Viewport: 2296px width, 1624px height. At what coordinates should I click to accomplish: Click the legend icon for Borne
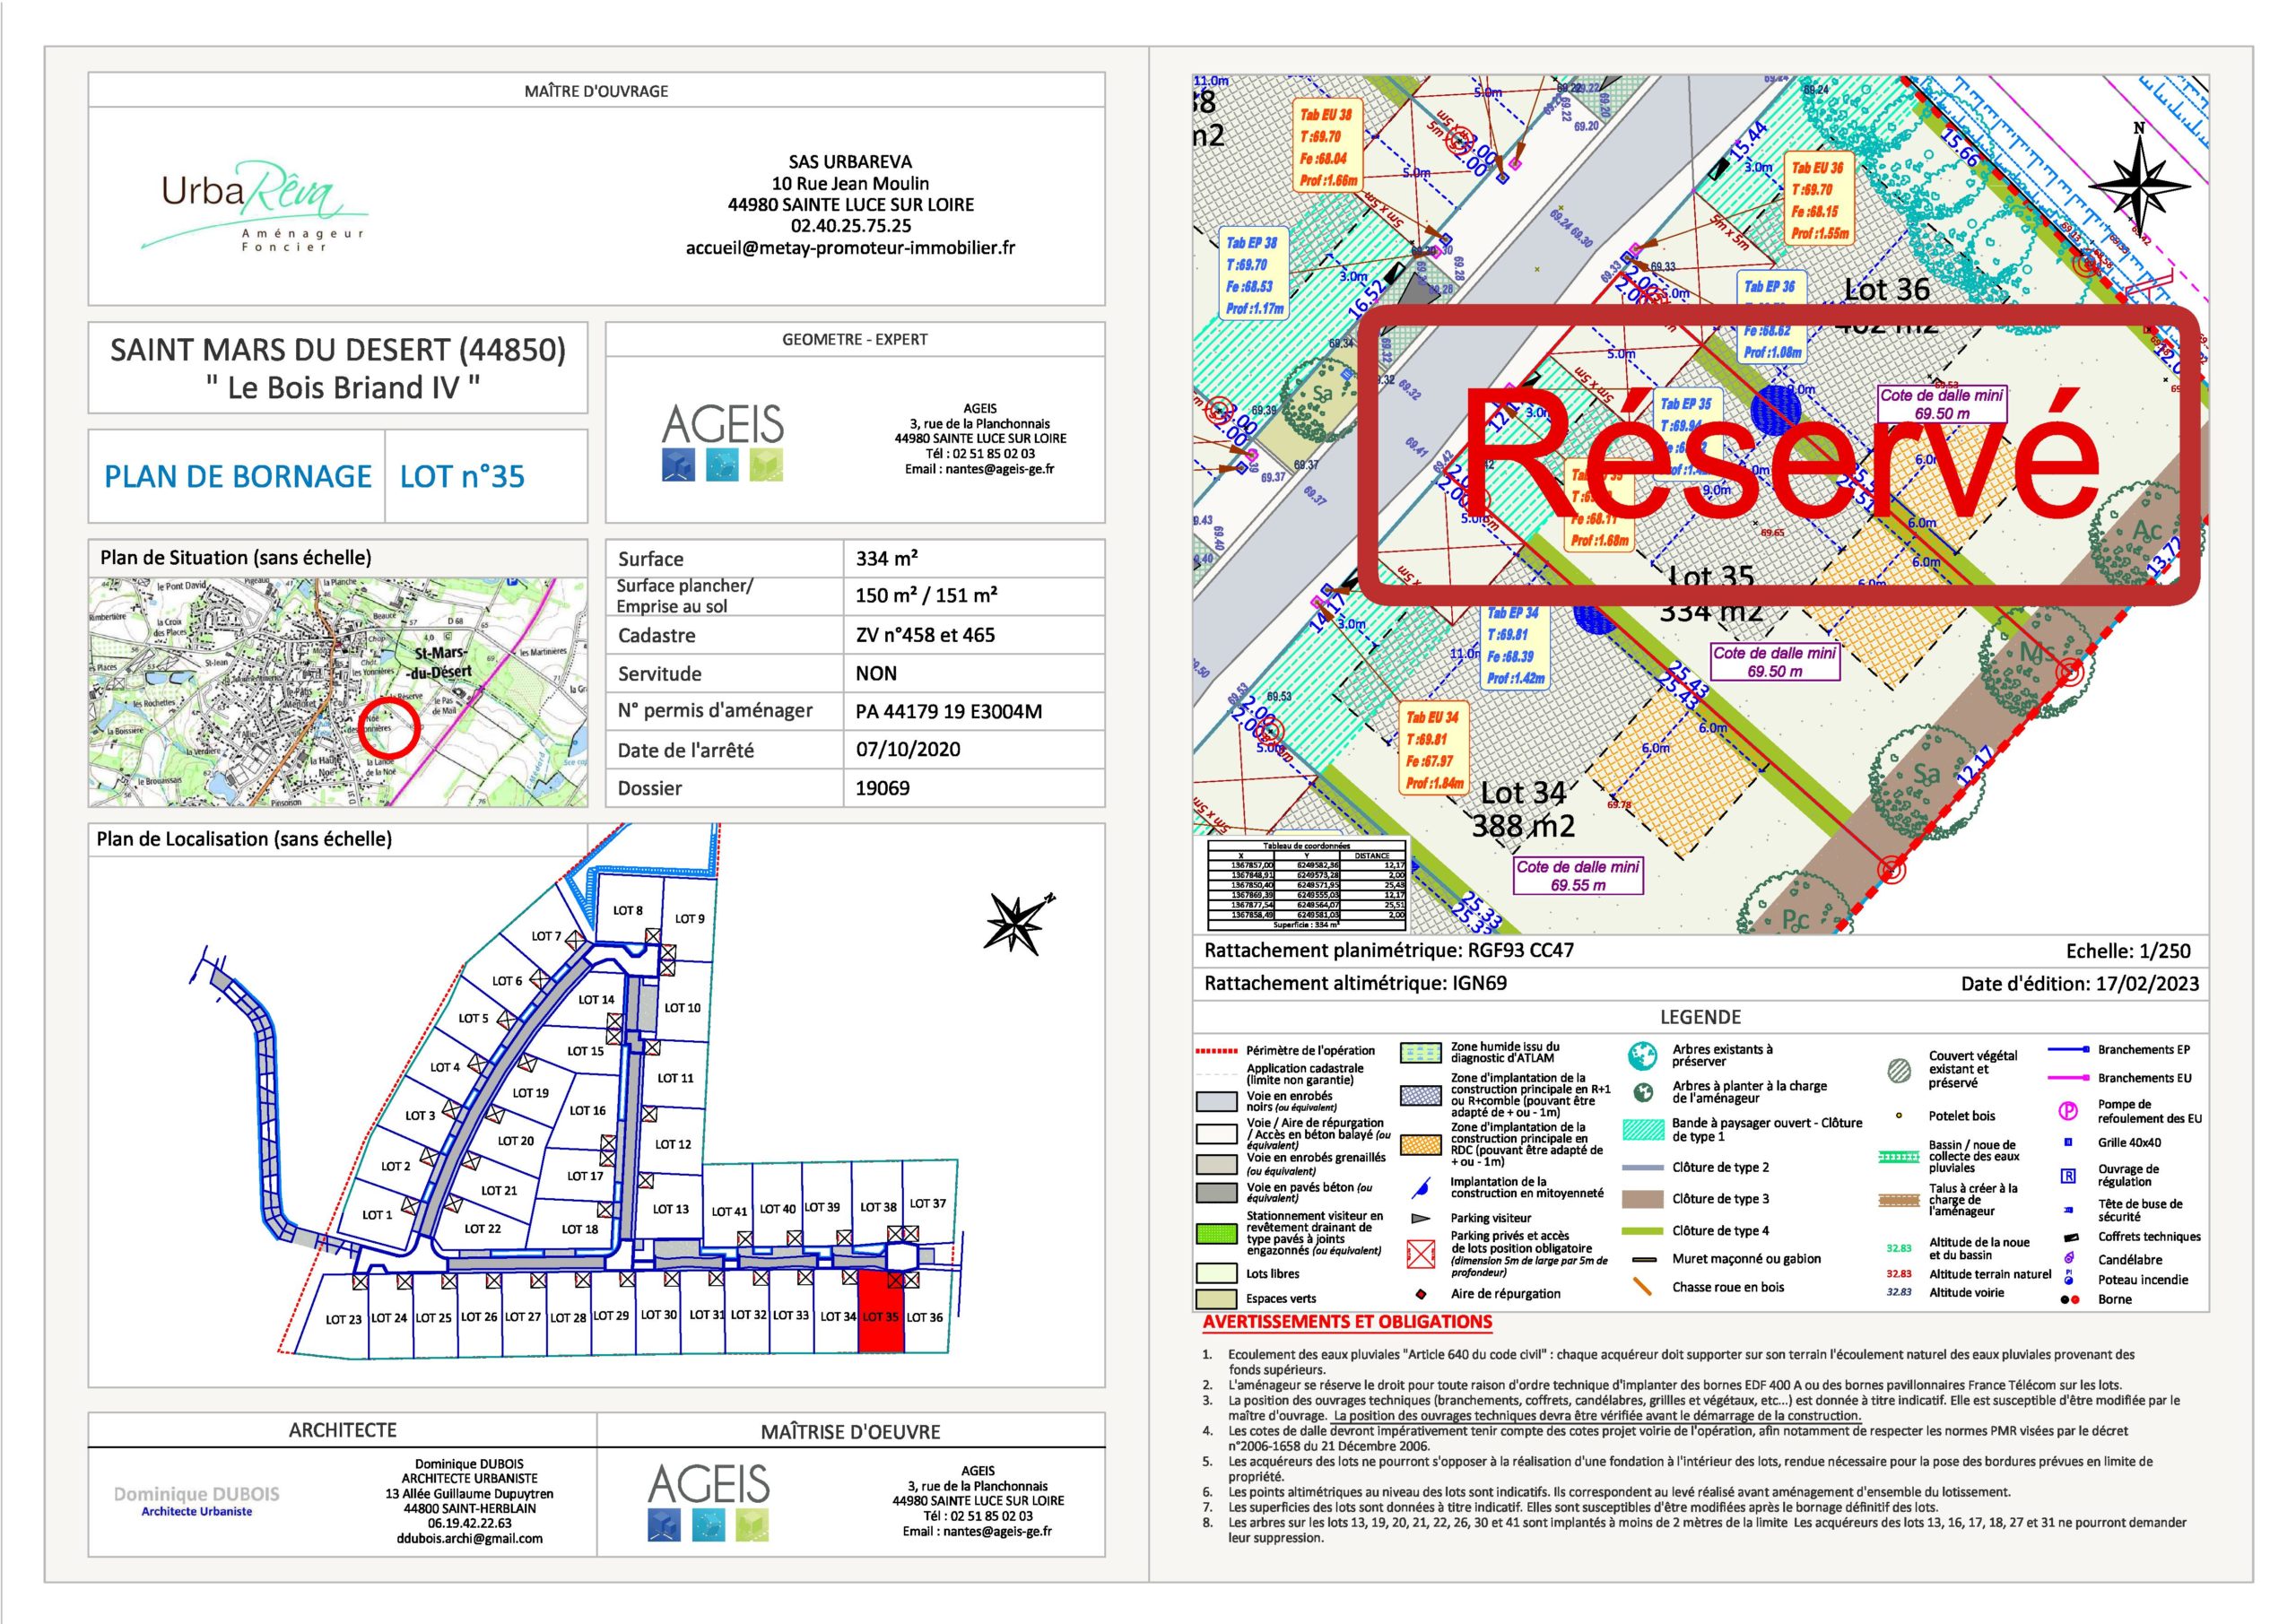(x=2069, y=1300)
